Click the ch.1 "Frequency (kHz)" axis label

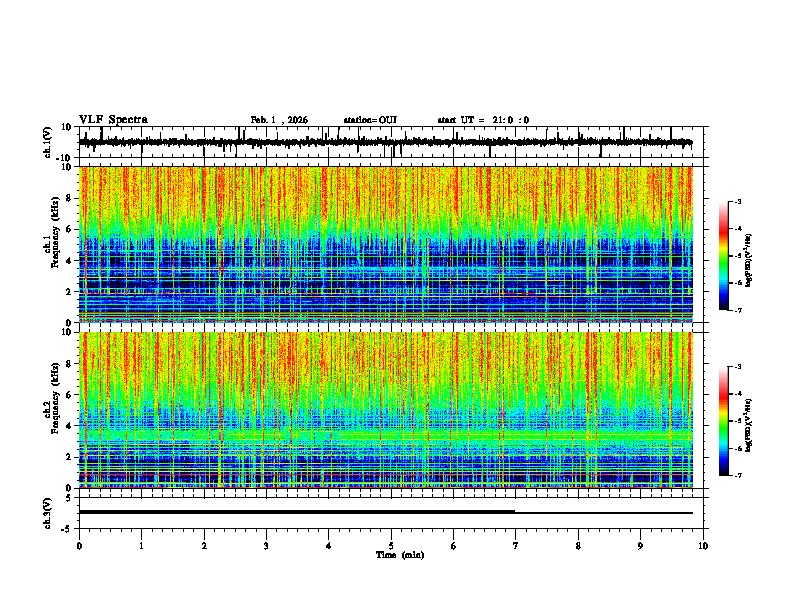point(55,232)
